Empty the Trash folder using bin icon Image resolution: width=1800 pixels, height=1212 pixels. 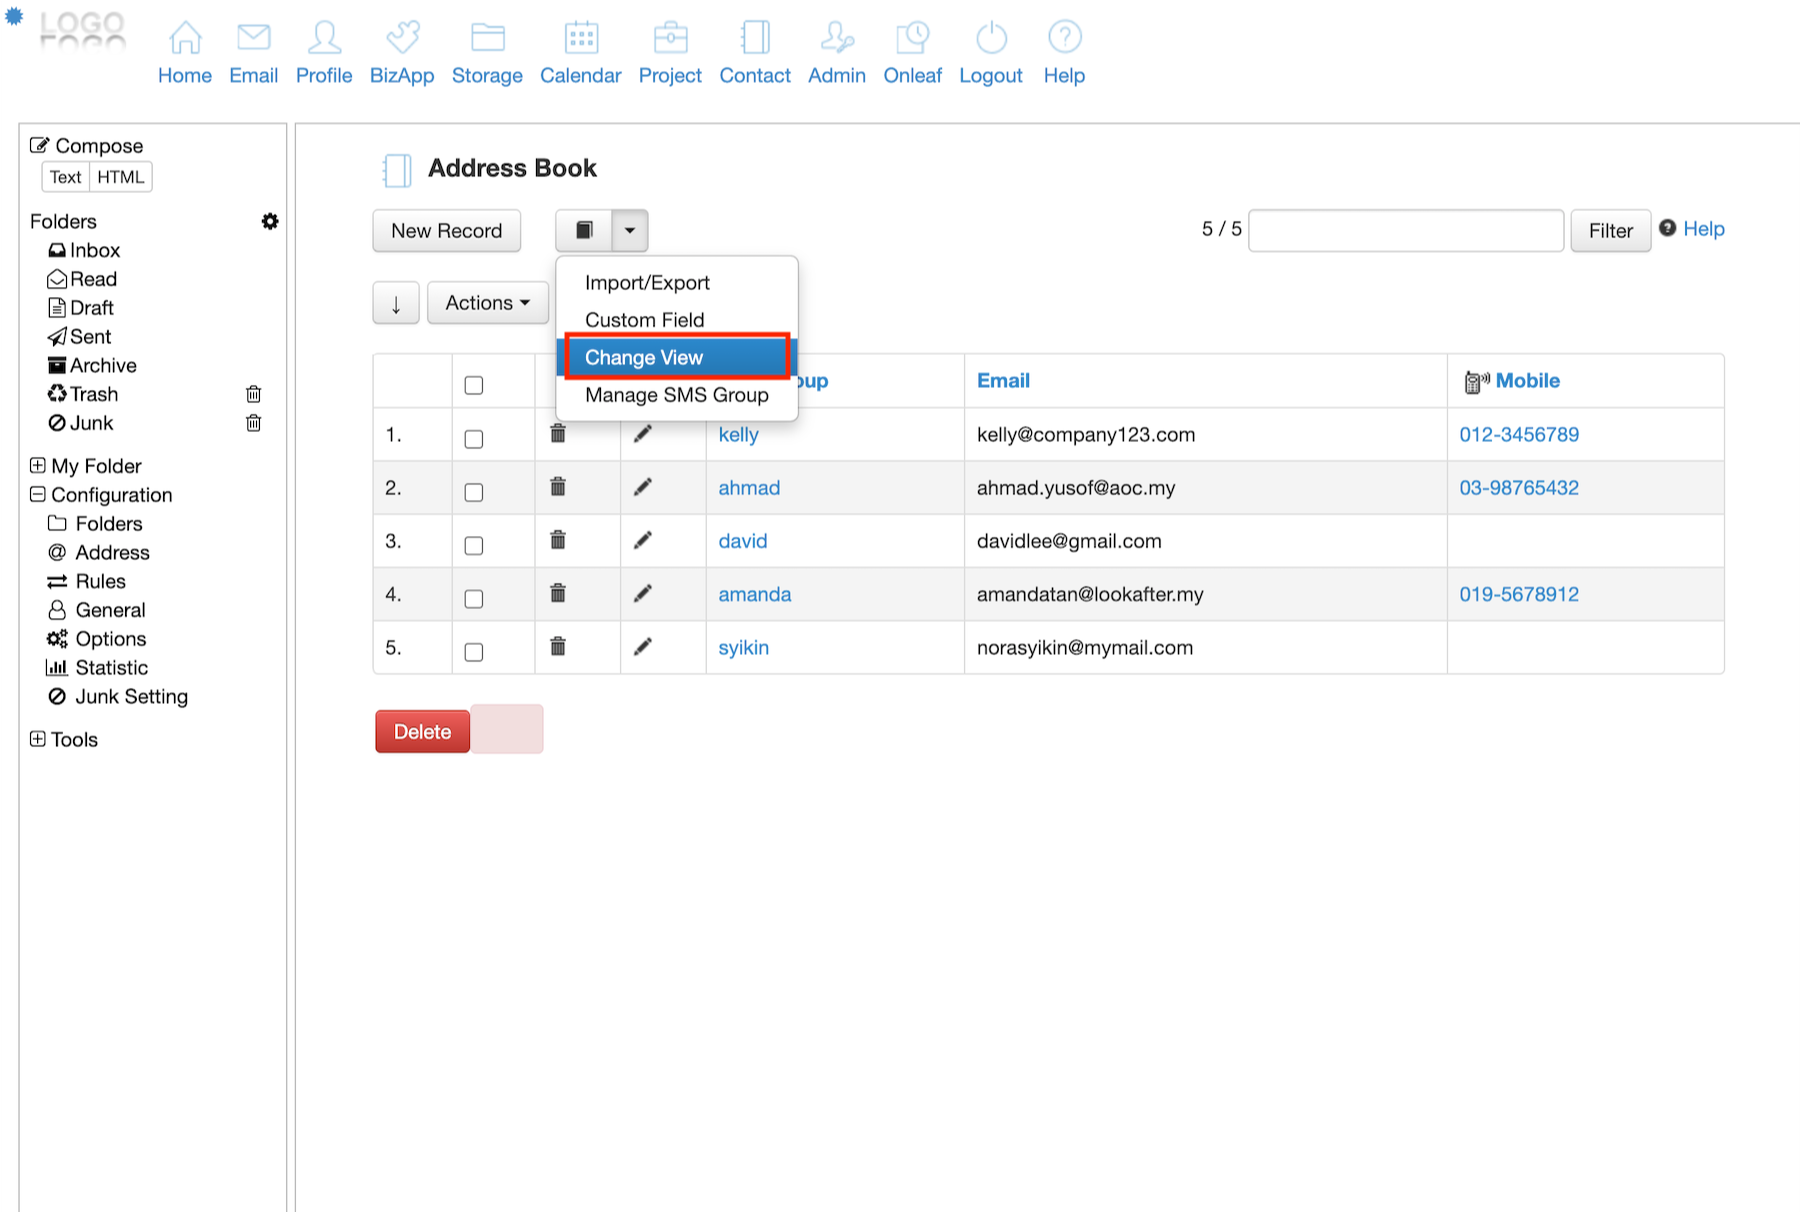click(x=254, y=394)
